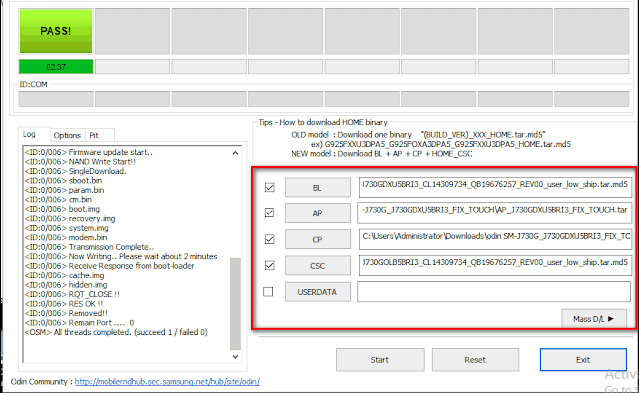Click the ID:COM group label

(x=33, y=84)
